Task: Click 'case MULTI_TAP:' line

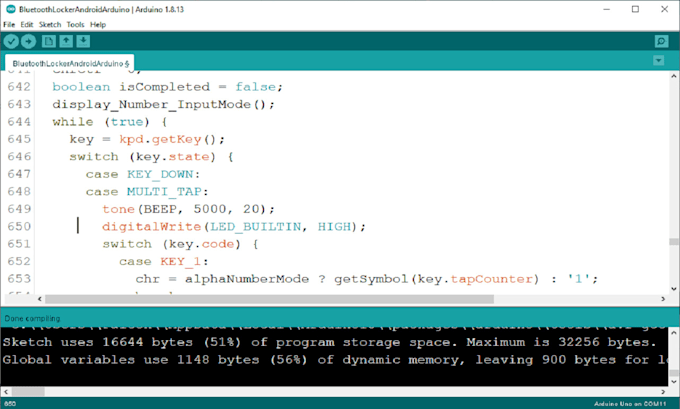Action: 147,192
